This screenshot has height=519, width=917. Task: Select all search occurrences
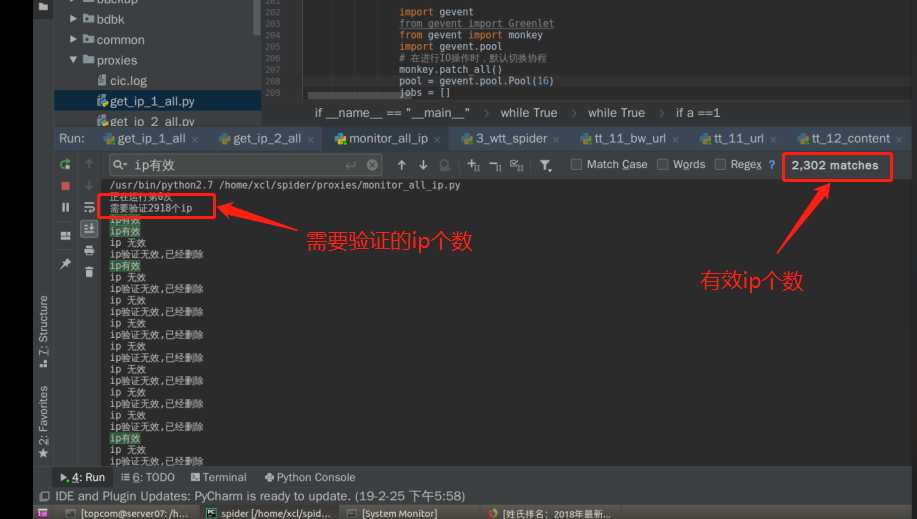coord(516,165)
